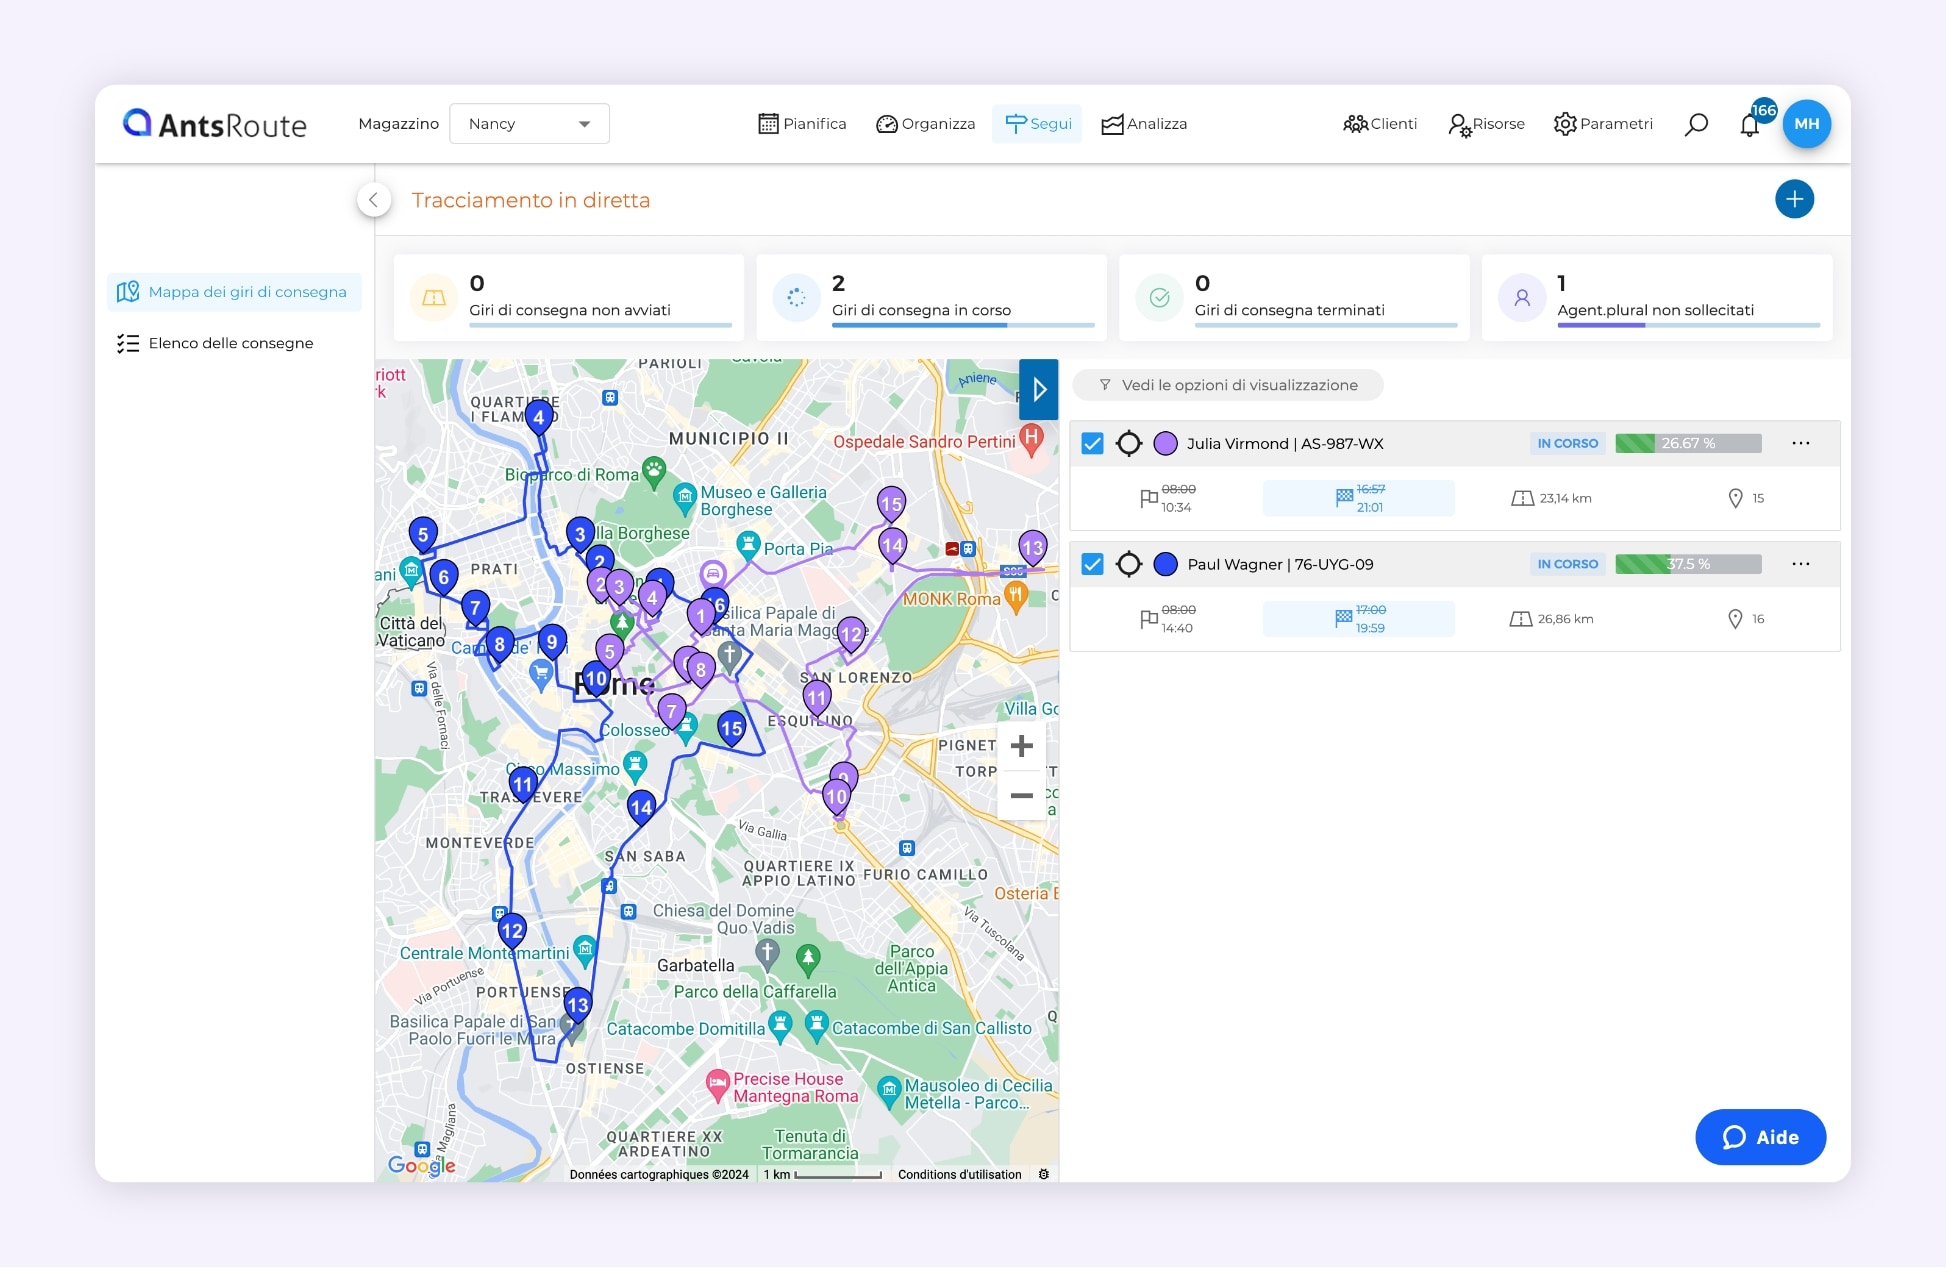
Task: Open Elenco delle consegne
Action: (230, 343)
